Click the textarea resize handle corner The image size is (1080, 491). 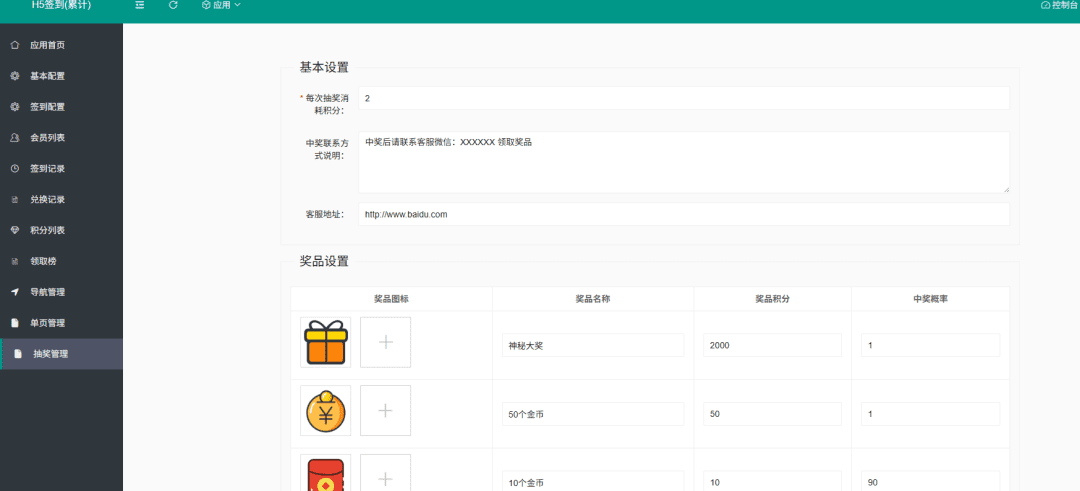1006,189
